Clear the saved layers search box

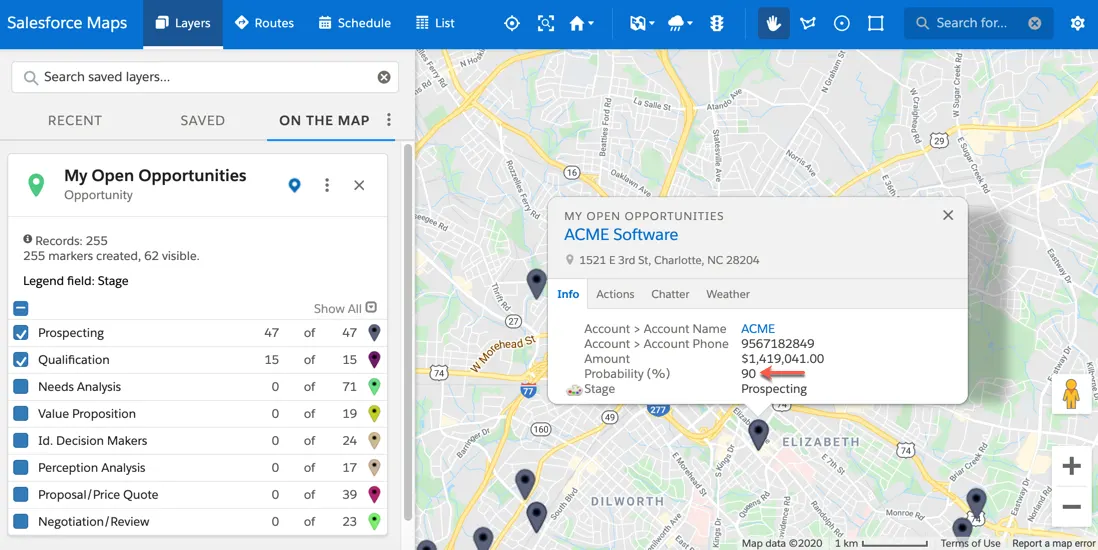[384, 77]
